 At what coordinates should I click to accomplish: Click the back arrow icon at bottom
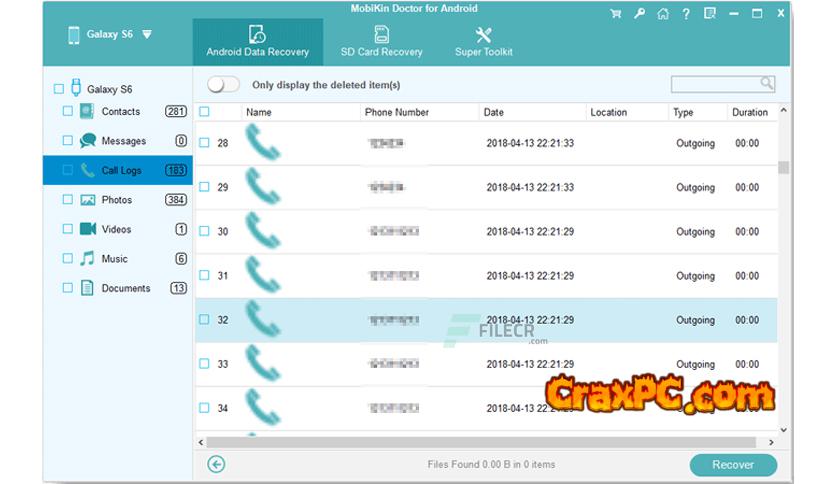216,464
